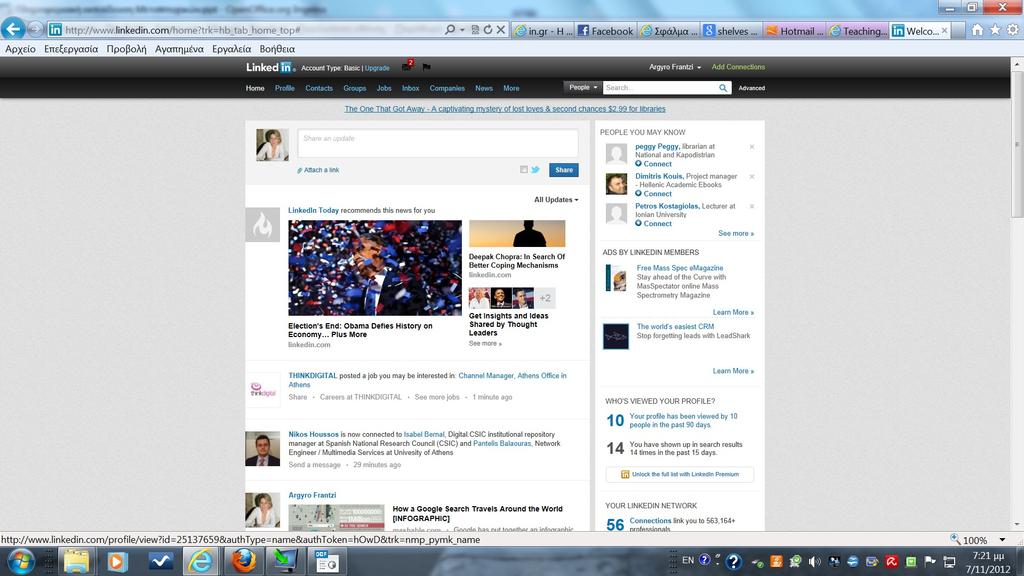Viewport: 1024px width, 576px height.
Task: Open the Αρχείο menu
Action: (x=20, y=49)
